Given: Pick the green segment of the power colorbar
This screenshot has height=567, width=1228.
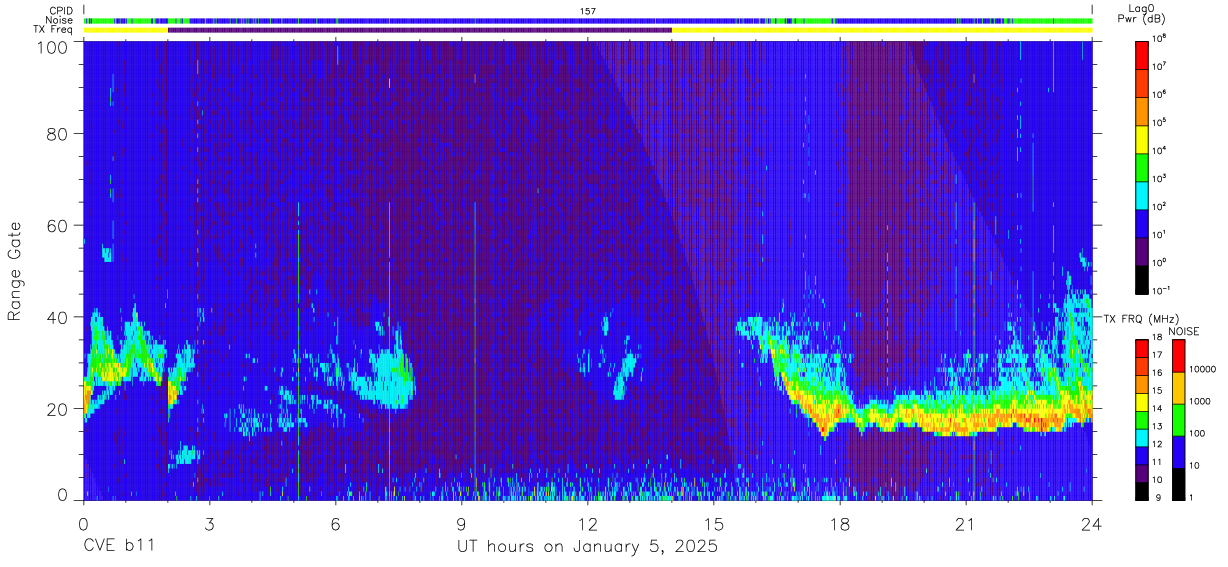Looking at the screenshot, I should (1141, 165).
